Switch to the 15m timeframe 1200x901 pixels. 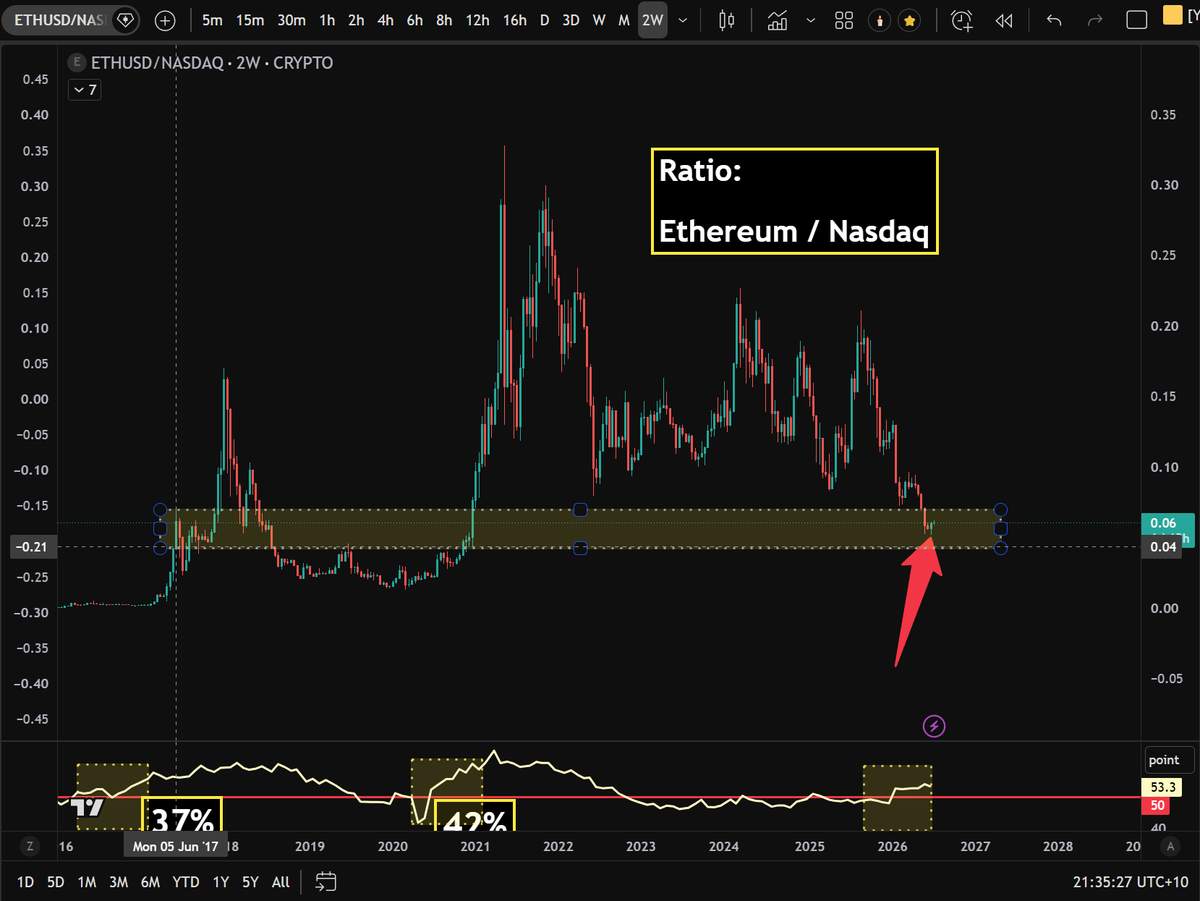pyautogui.click(x=250, y=20)
